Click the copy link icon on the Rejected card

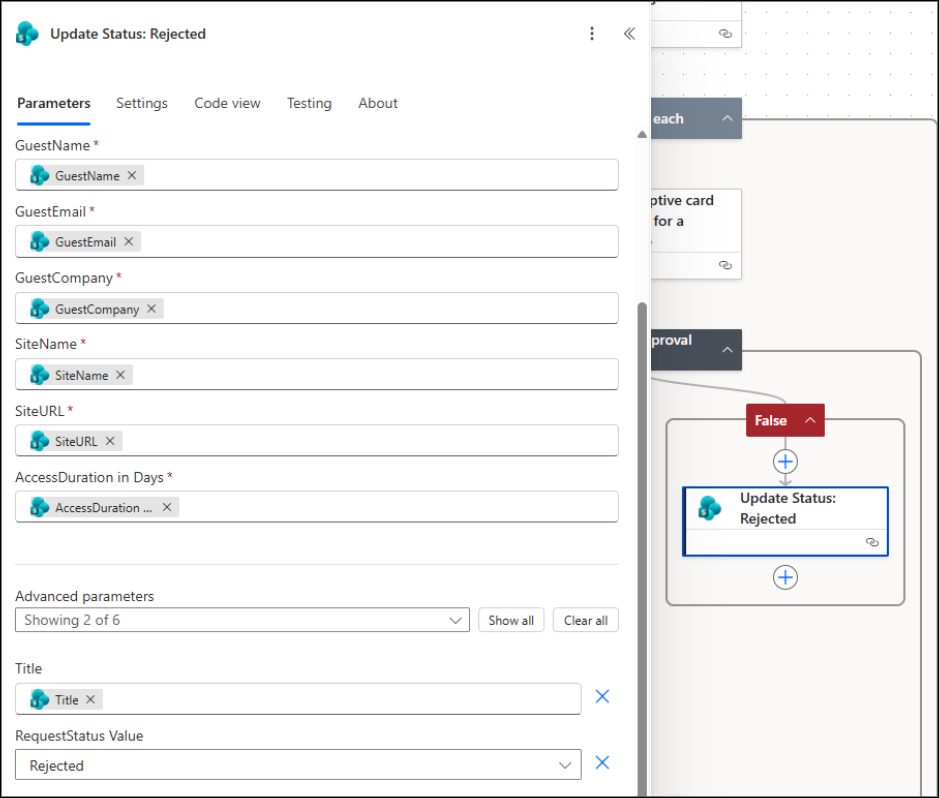click(871, 542)
